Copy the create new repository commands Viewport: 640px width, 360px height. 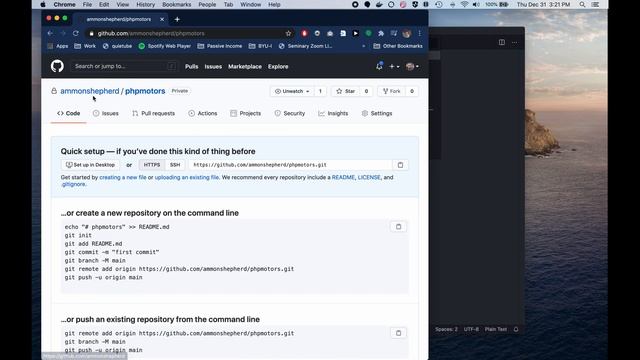pyautogui.click(x=398, y=227)
